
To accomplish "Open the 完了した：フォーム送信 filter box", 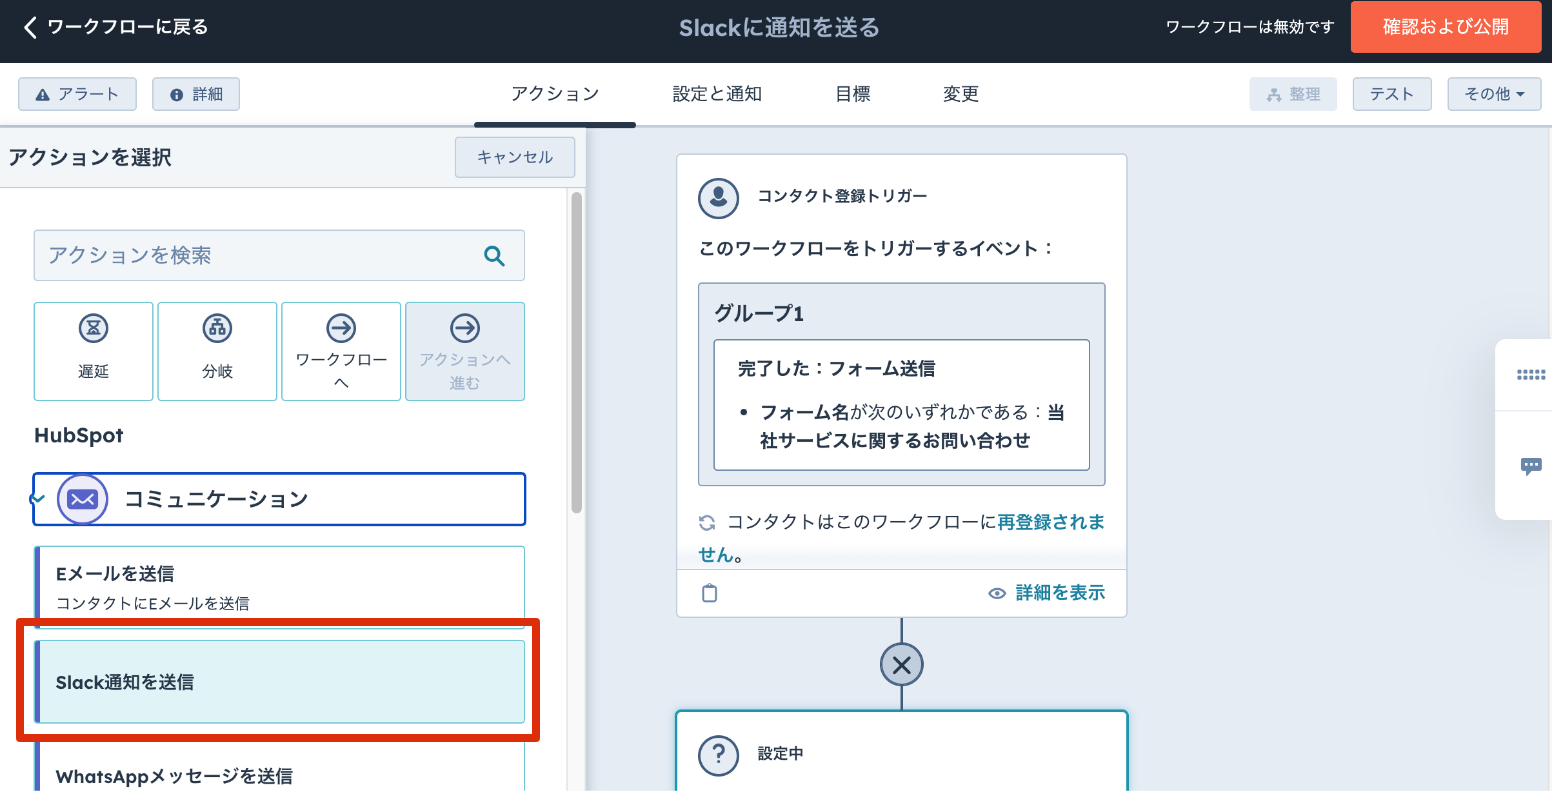I will pos(901,404).
